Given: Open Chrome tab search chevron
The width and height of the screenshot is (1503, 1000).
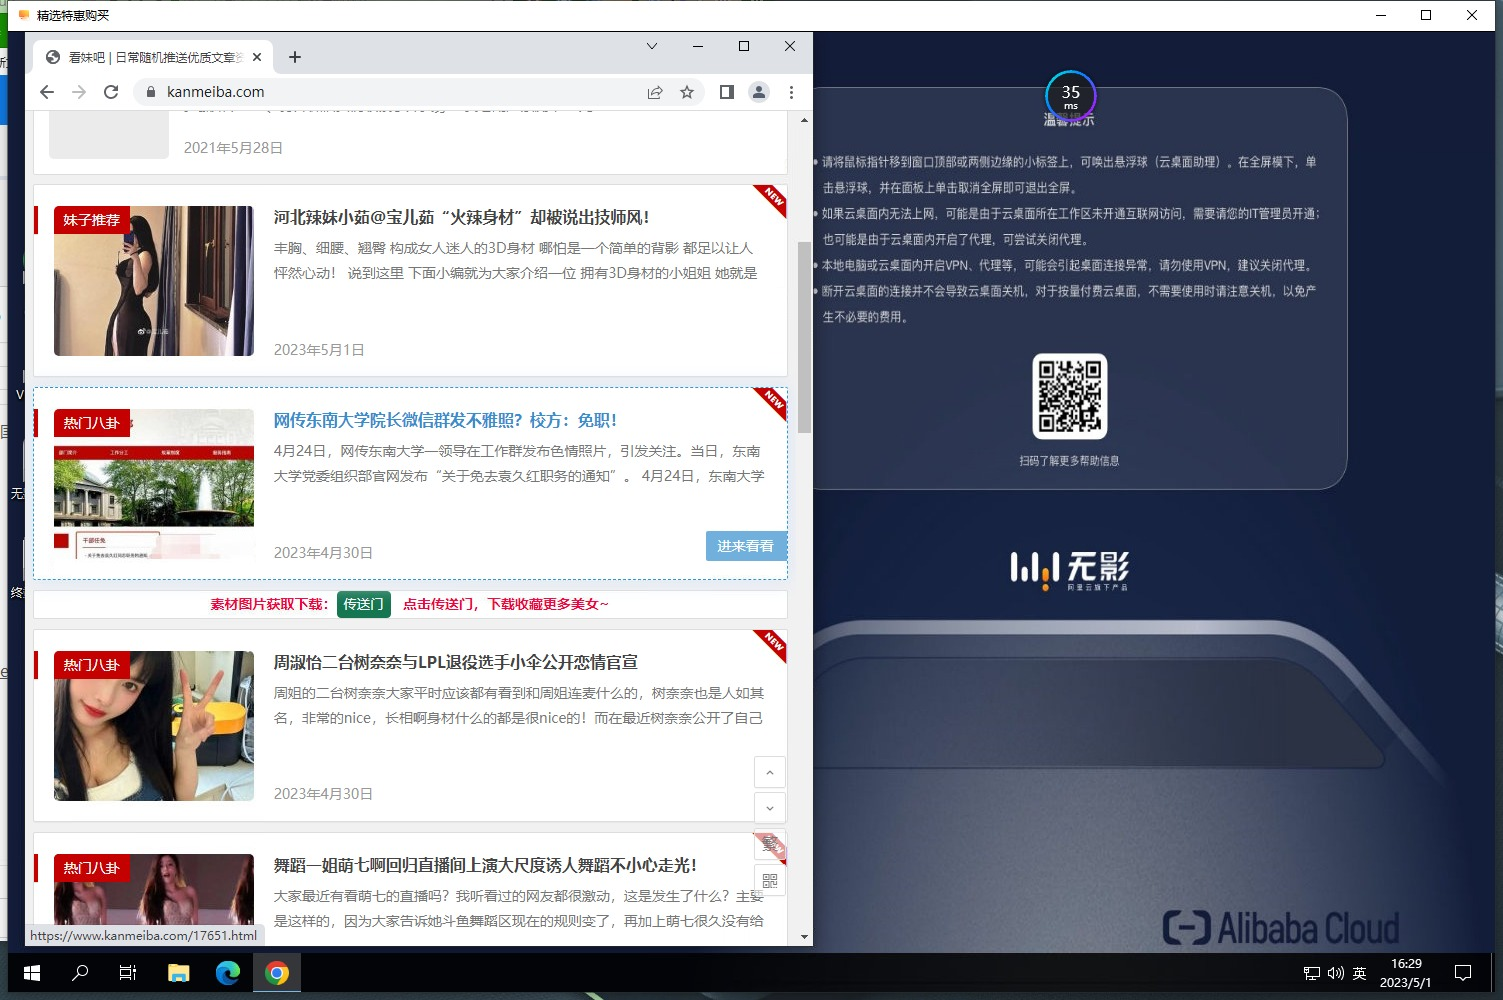Looking at the screenshot, I should click(652, 46).
